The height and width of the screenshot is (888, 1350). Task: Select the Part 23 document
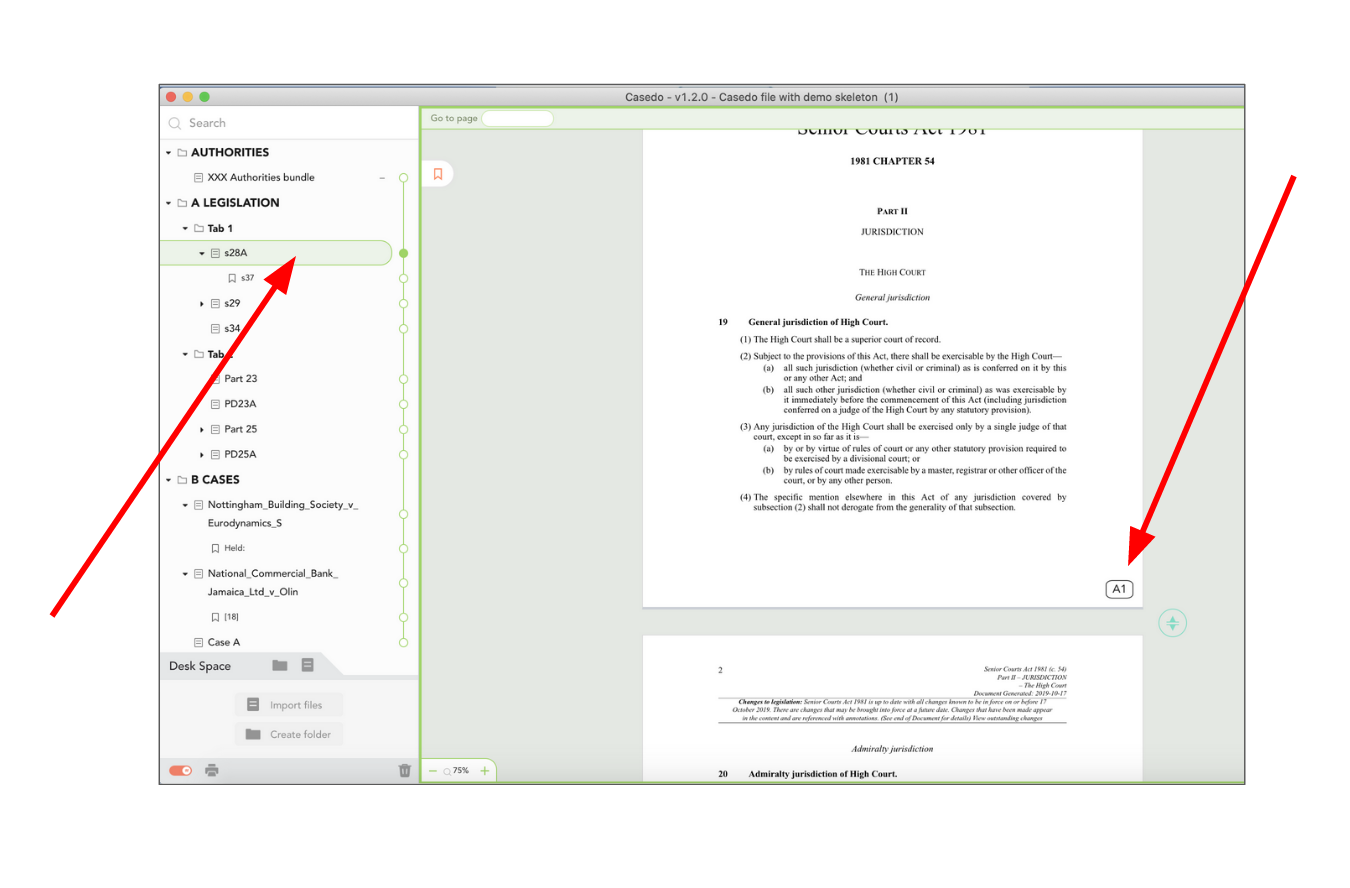click(x=241, y=379)
